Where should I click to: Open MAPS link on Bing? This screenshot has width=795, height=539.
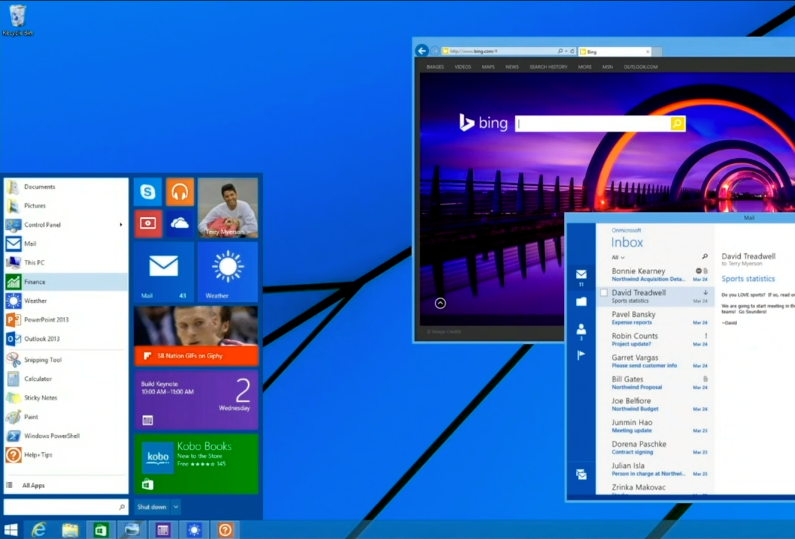click(488, 67)
